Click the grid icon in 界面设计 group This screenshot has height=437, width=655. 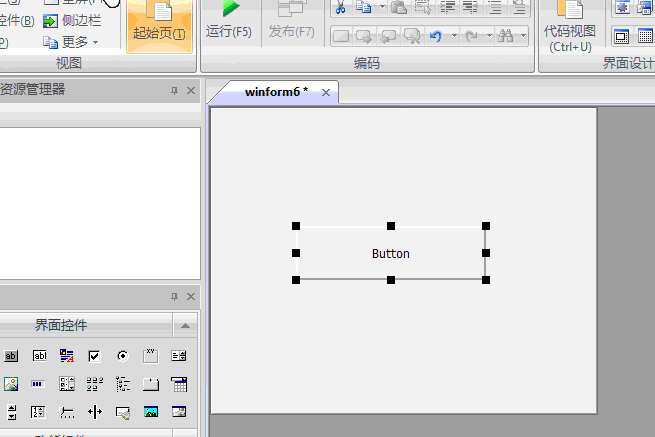(646, 37)
